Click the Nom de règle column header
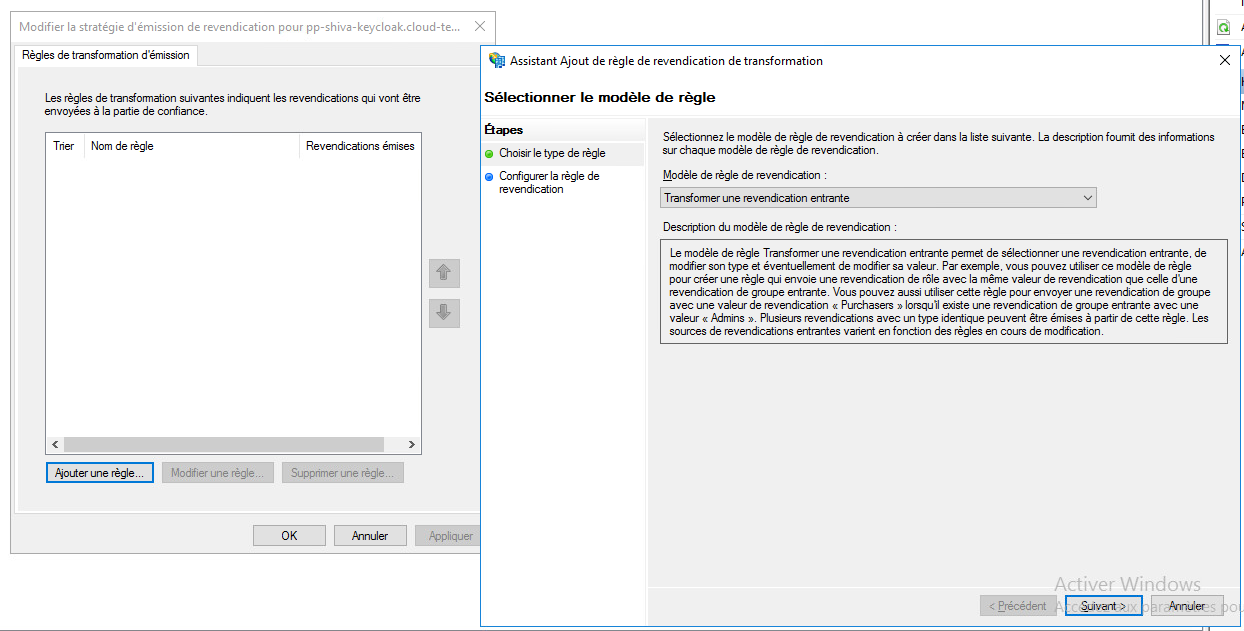This screenshot has width=1244, height=631. 190,146
